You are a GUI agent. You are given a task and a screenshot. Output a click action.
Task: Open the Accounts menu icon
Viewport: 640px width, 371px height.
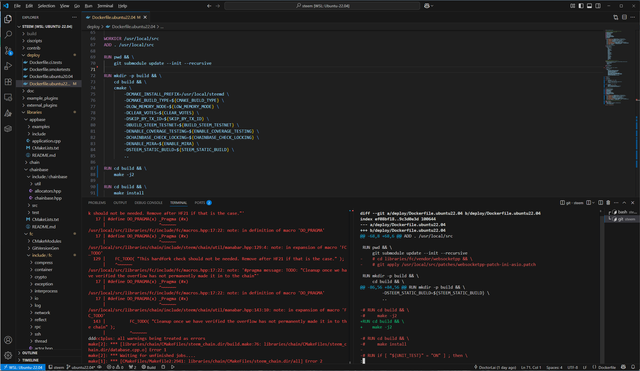point(8,340)
